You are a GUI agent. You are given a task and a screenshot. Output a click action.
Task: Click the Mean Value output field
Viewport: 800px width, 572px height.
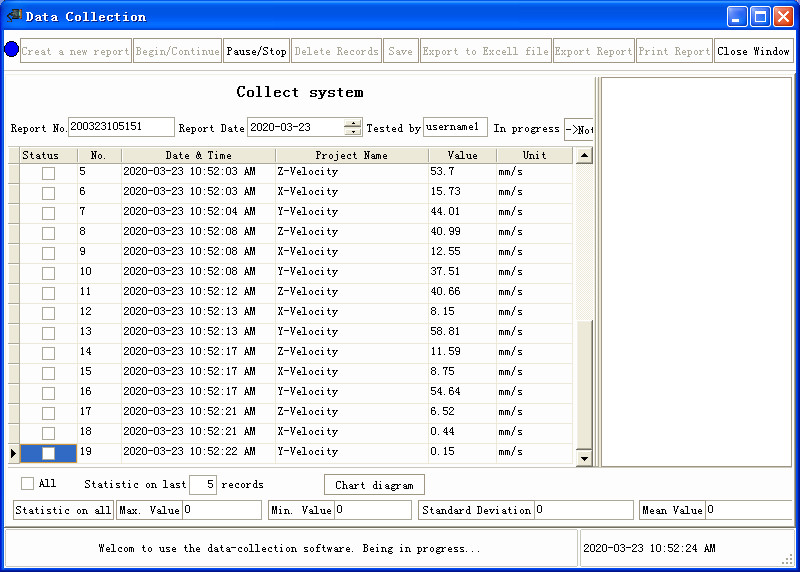pyautogui.click(x=749, y=510)
